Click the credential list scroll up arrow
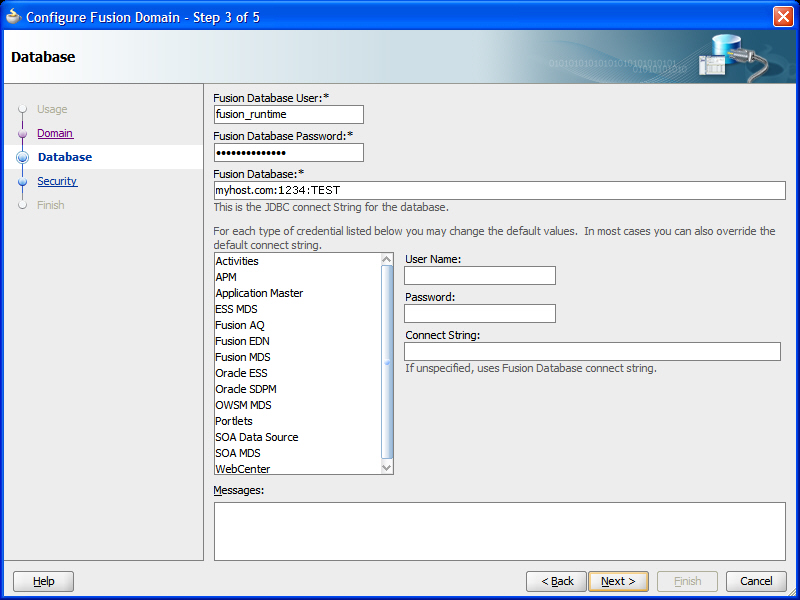800x600 pixels. [387, 259]
